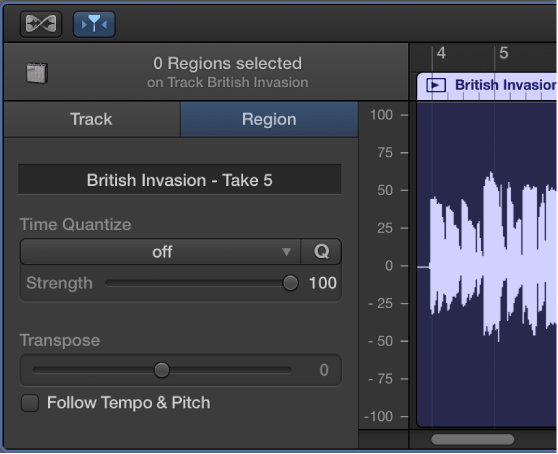Apply quantize with the Q button
This screenshot has height=454, width=558.
coord(321,252)
